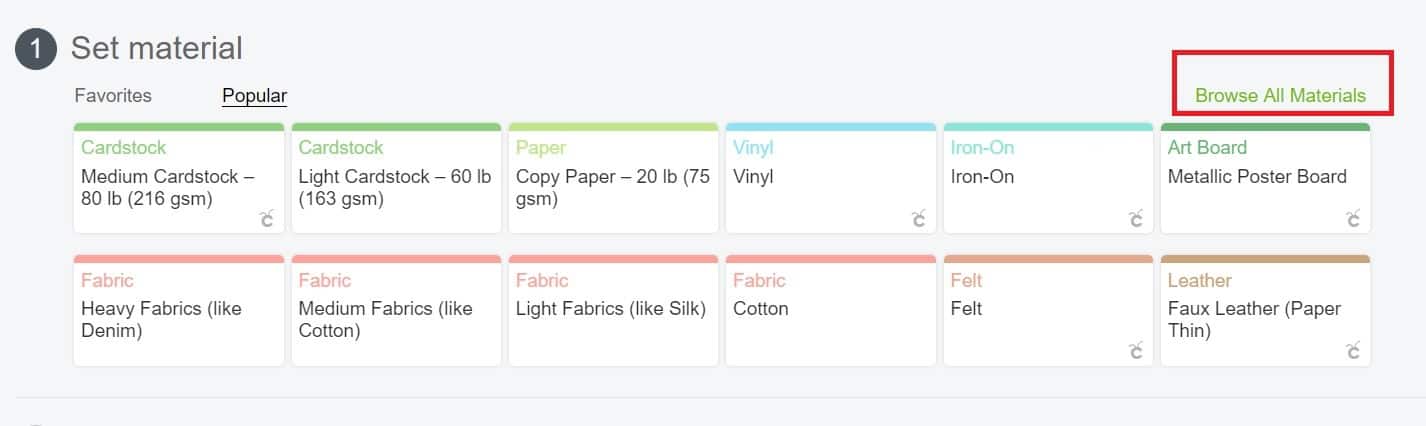Select Light Cardstock 60 lb material
Image resolution: width=1426 pixels, height=426 pixels.
[x=396, y=178]
